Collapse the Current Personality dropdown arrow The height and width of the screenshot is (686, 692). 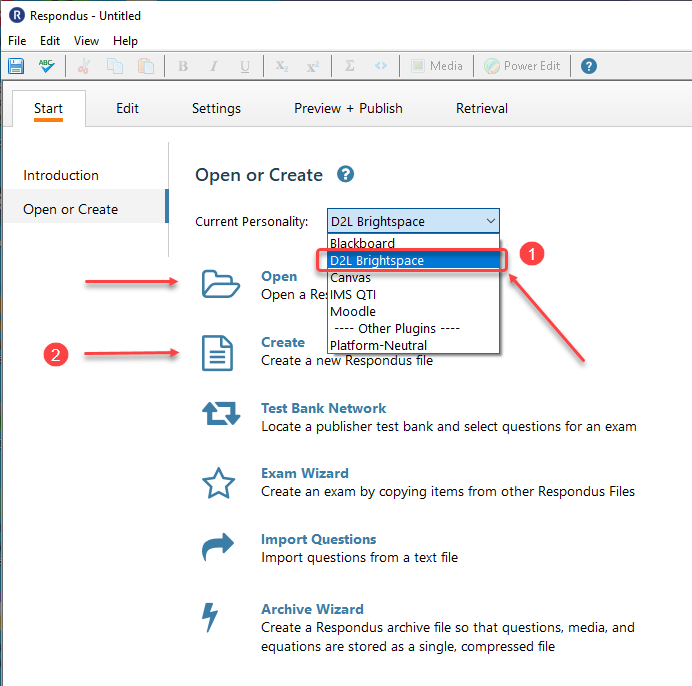(491, 221)
